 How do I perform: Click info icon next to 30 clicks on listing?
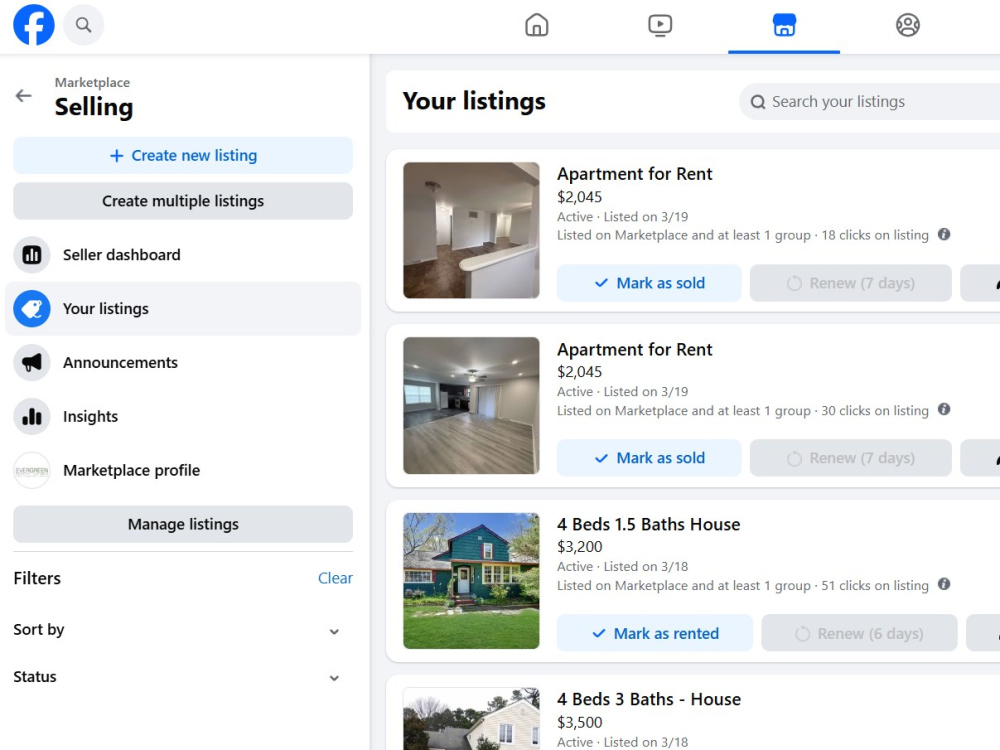[944, 409]
